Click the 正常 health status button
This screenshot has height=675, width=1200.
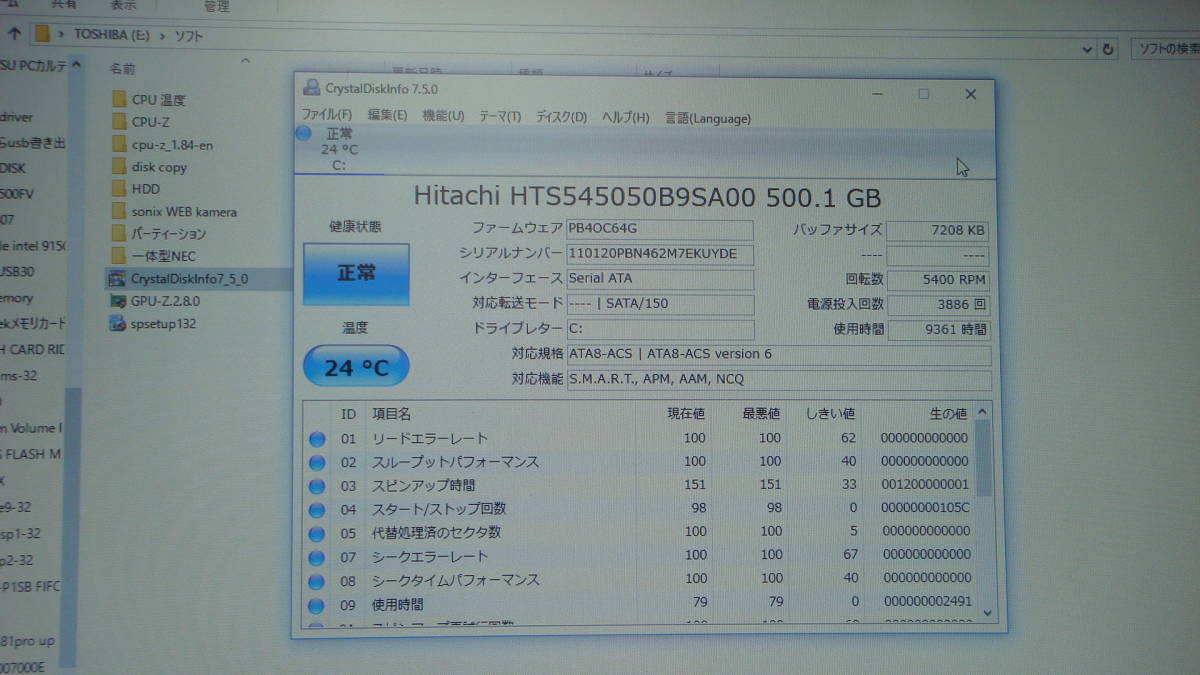(356, 274)
